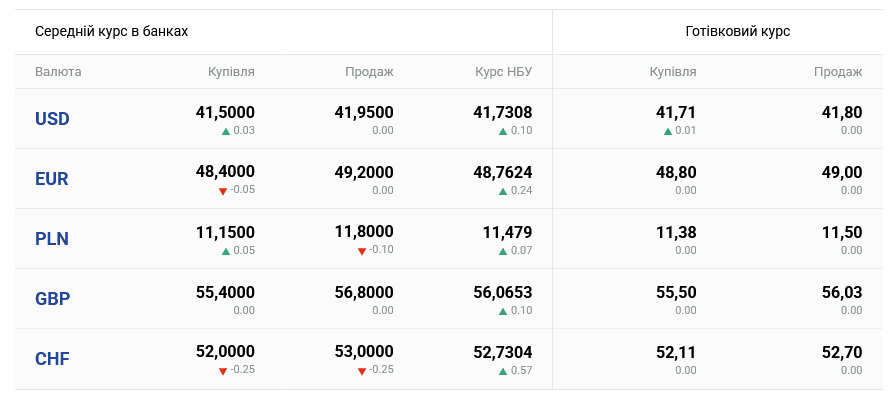
Task: Open the USD currency link
Action: pyautogui.click(x=52, y=119)
